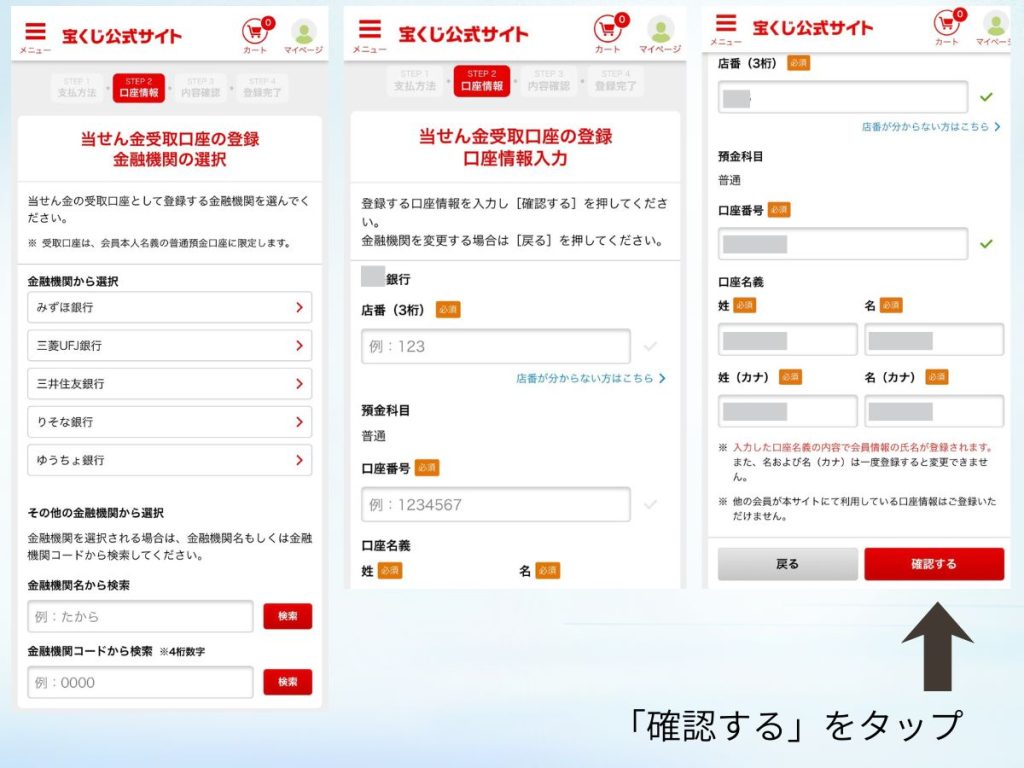Open マイページ from the left screen header

303,30
